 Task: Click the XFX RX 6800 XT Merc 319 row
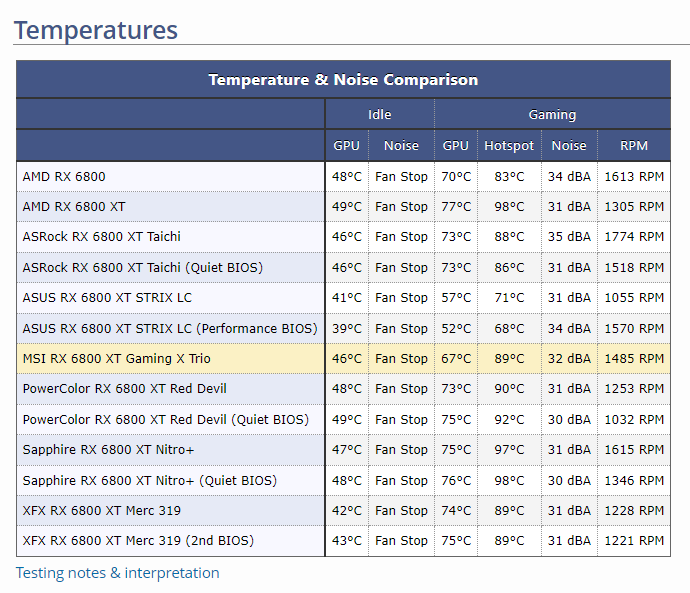pos(102,511)
